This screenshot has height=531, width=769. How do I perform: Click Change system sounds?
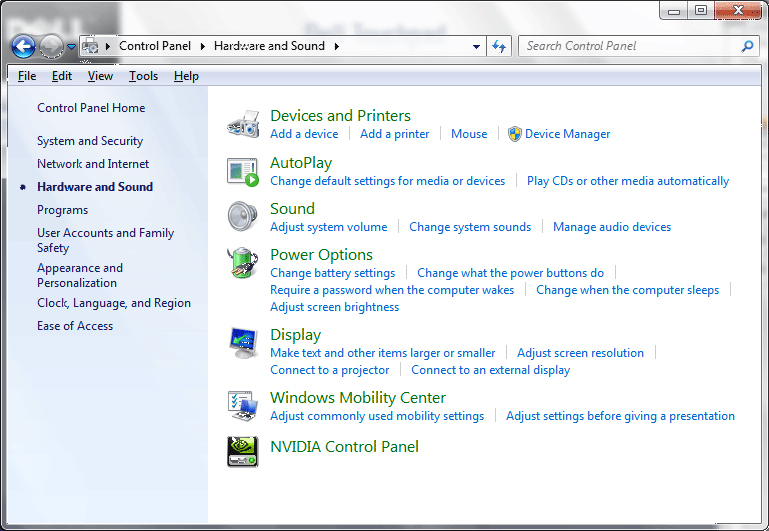[x=470, y=227]
